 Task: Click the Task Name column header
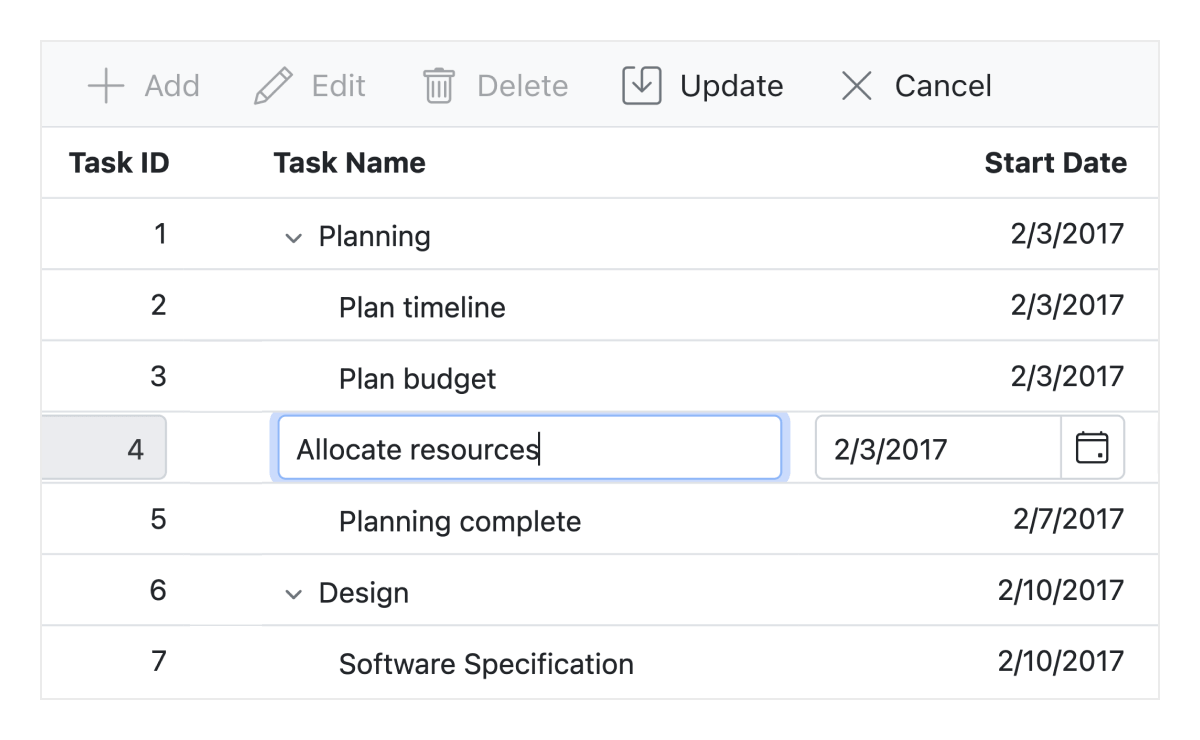point(349,162)
